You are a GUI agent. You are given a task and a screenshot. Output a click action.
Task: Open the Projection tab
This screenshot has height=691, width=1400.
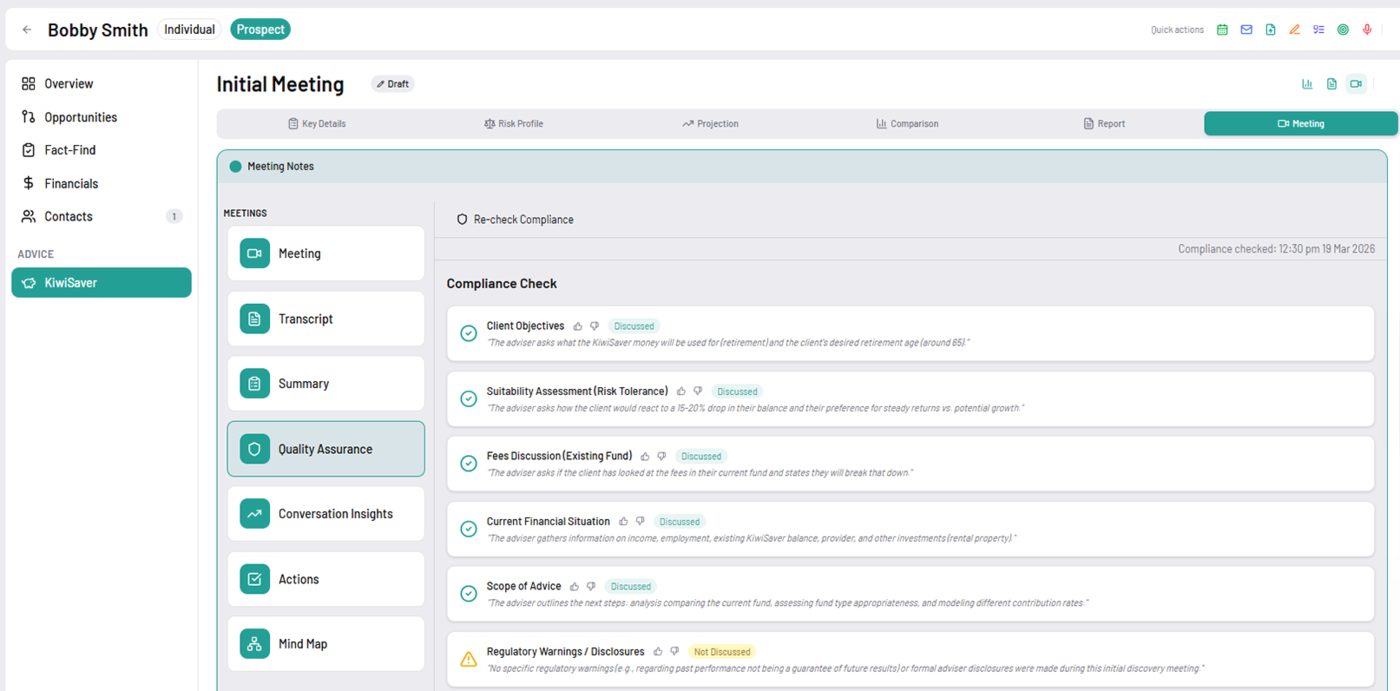click(711, 123)
